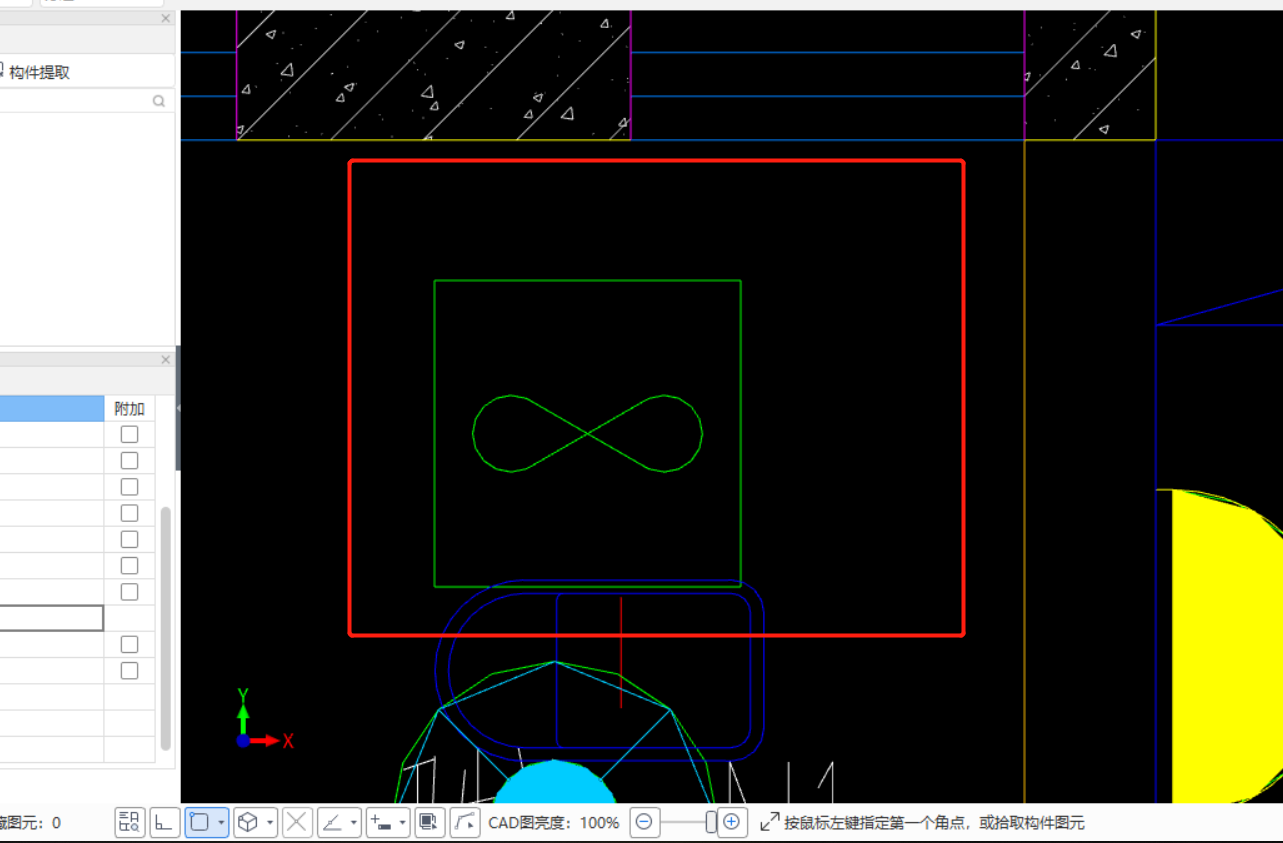1283x843 pixels.
Task: Click the 附加 column header
Action: click(129, 408)
